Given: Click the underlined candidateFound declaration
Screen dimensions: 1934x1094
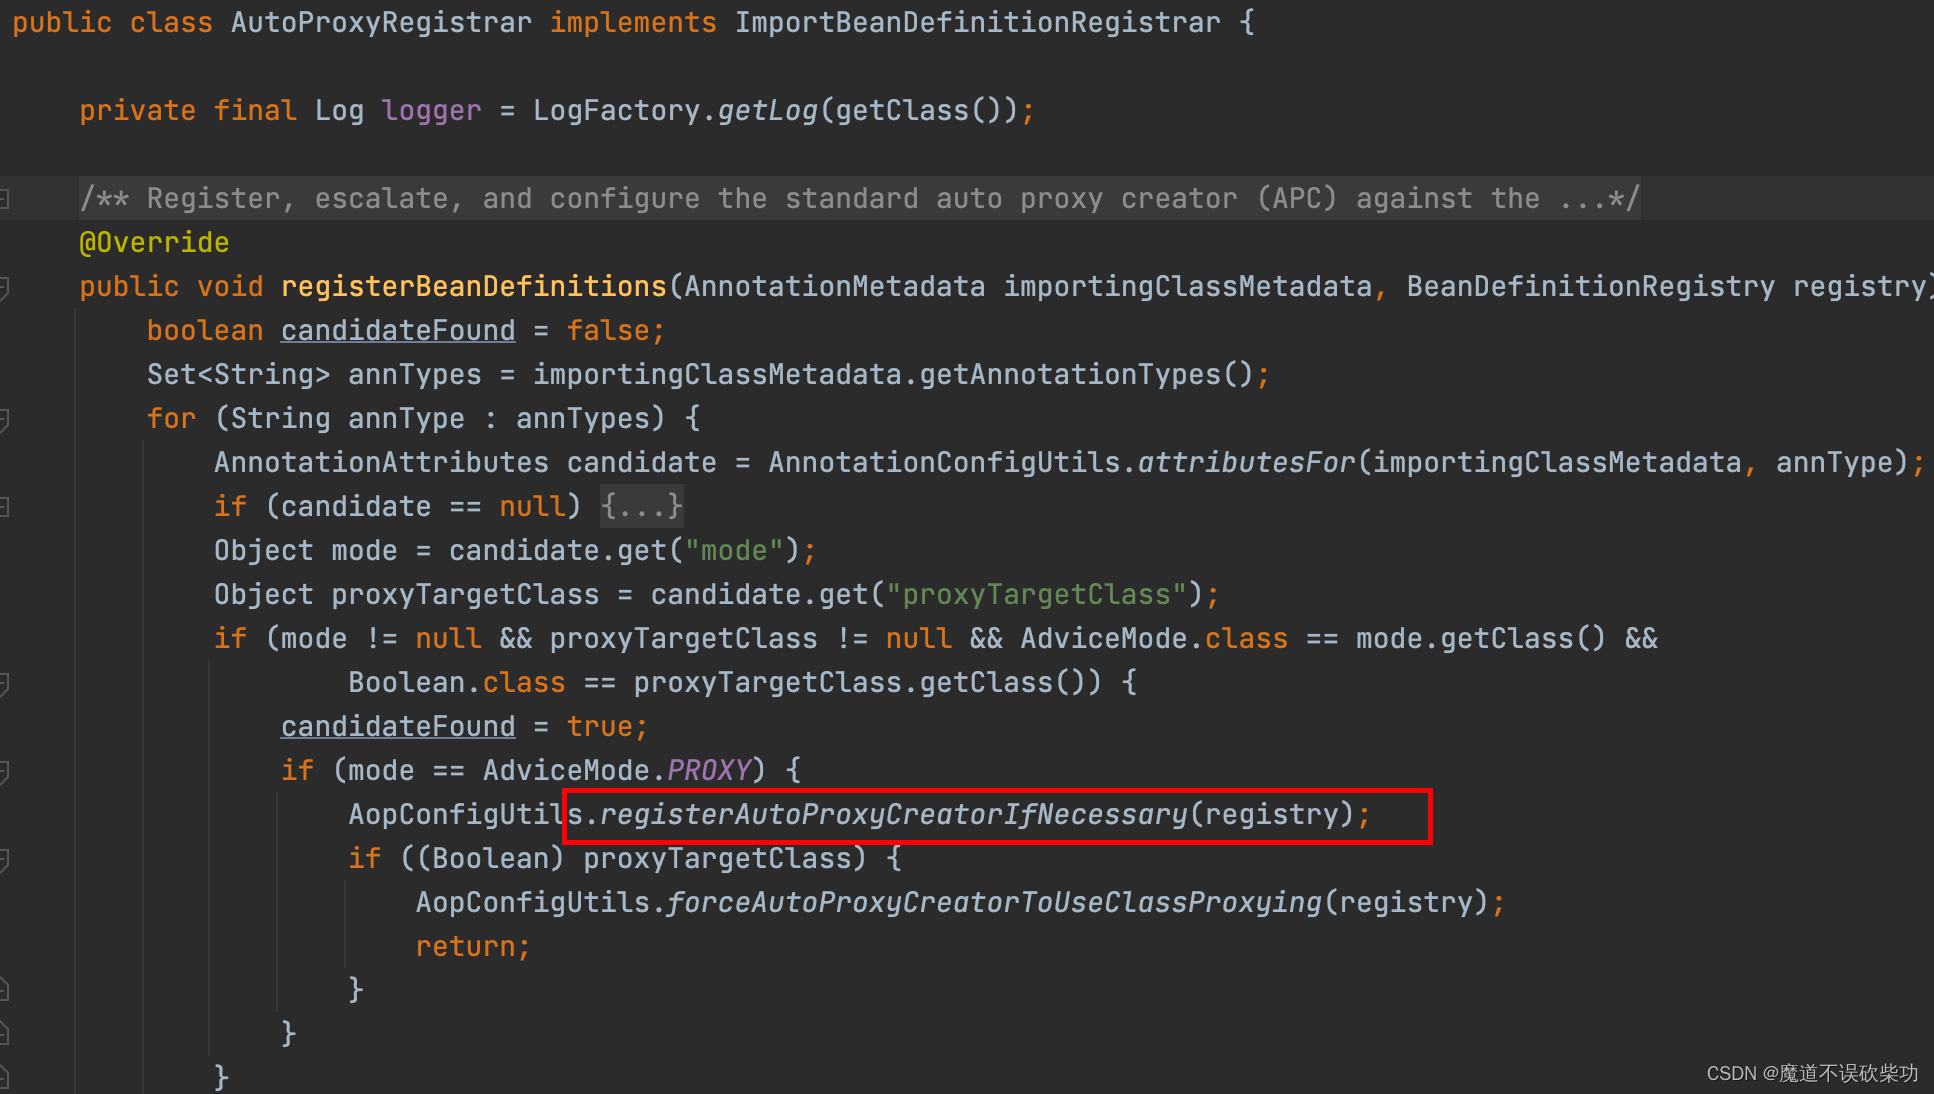Looking at the screenshot, I should pyautogui.click(x=398, y=331).
